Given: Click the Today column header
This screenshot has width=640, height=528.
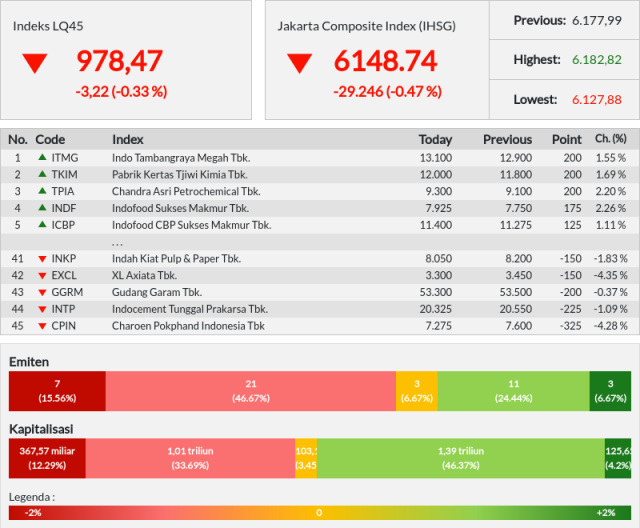Looking at the screenshot, I should [435, 139].
